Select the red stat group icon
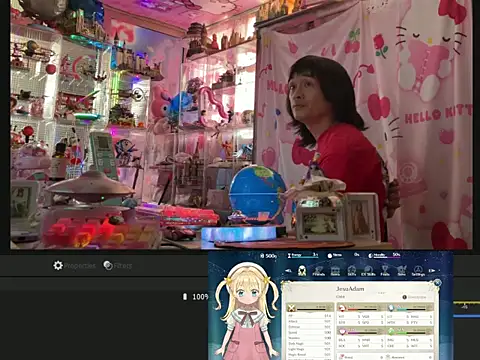Viewport: 480px width, 360px height. point(341,307)
